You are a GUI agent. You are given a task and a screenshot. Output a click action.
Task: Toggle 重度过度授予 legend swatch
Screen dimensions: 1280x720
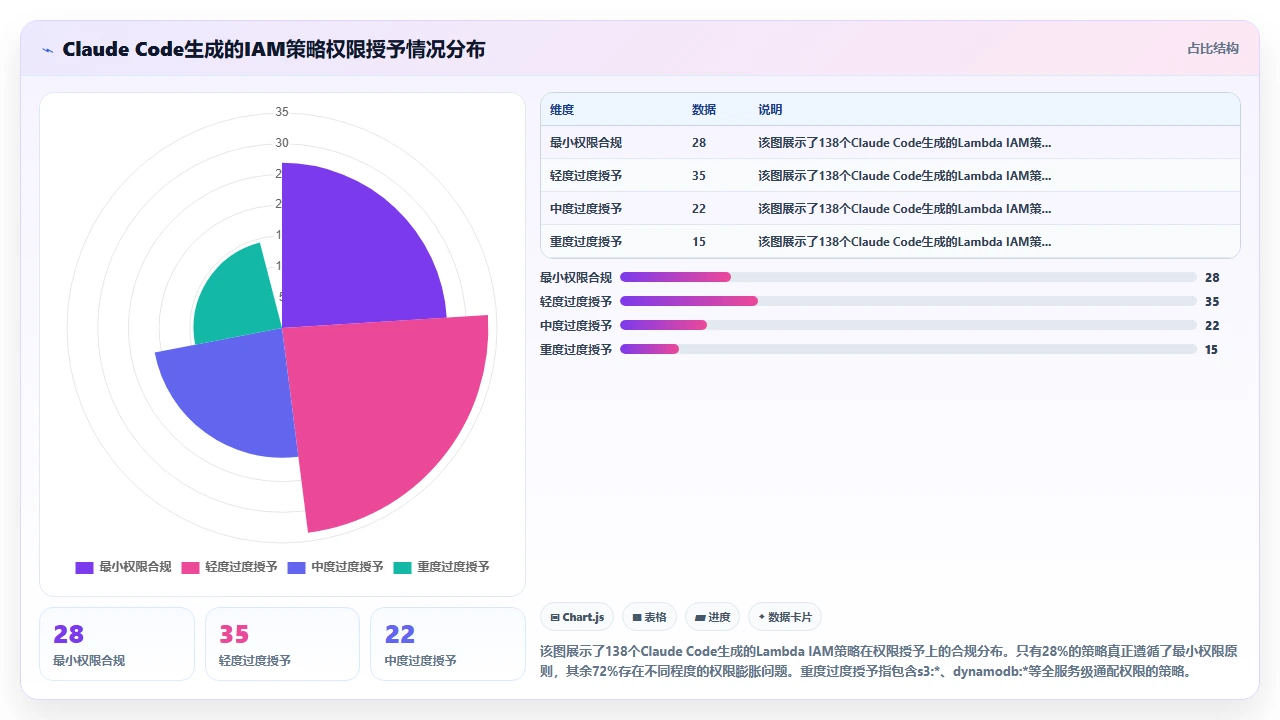pyautogui.click(x=402, y=567)
